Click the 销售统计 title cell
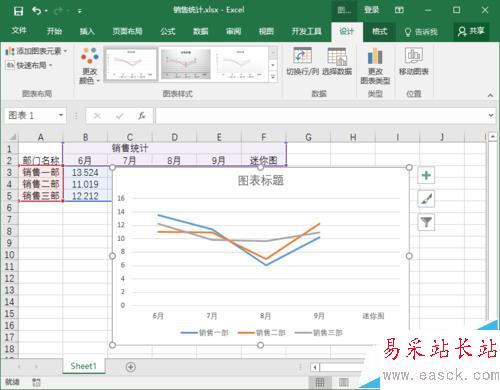This screenshot has height=390, width=500. tap(130, 148)
